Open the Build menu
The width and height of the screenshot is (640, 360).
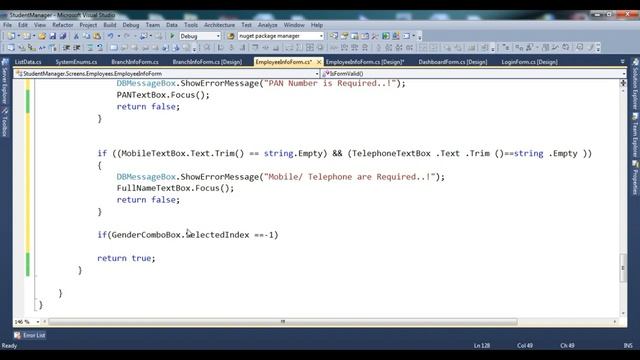coord(109,25)
